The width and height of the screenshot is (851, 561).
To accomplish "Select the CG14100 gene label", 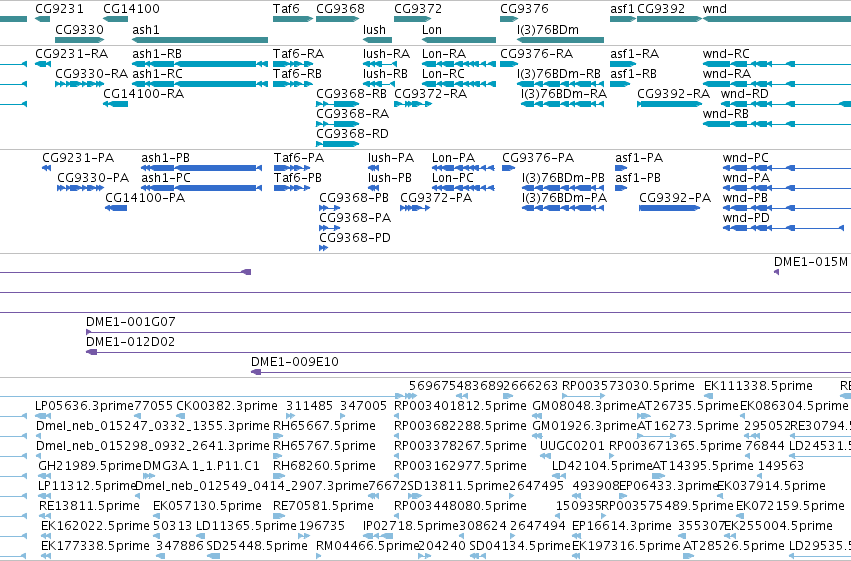I will tap(131, 9).
